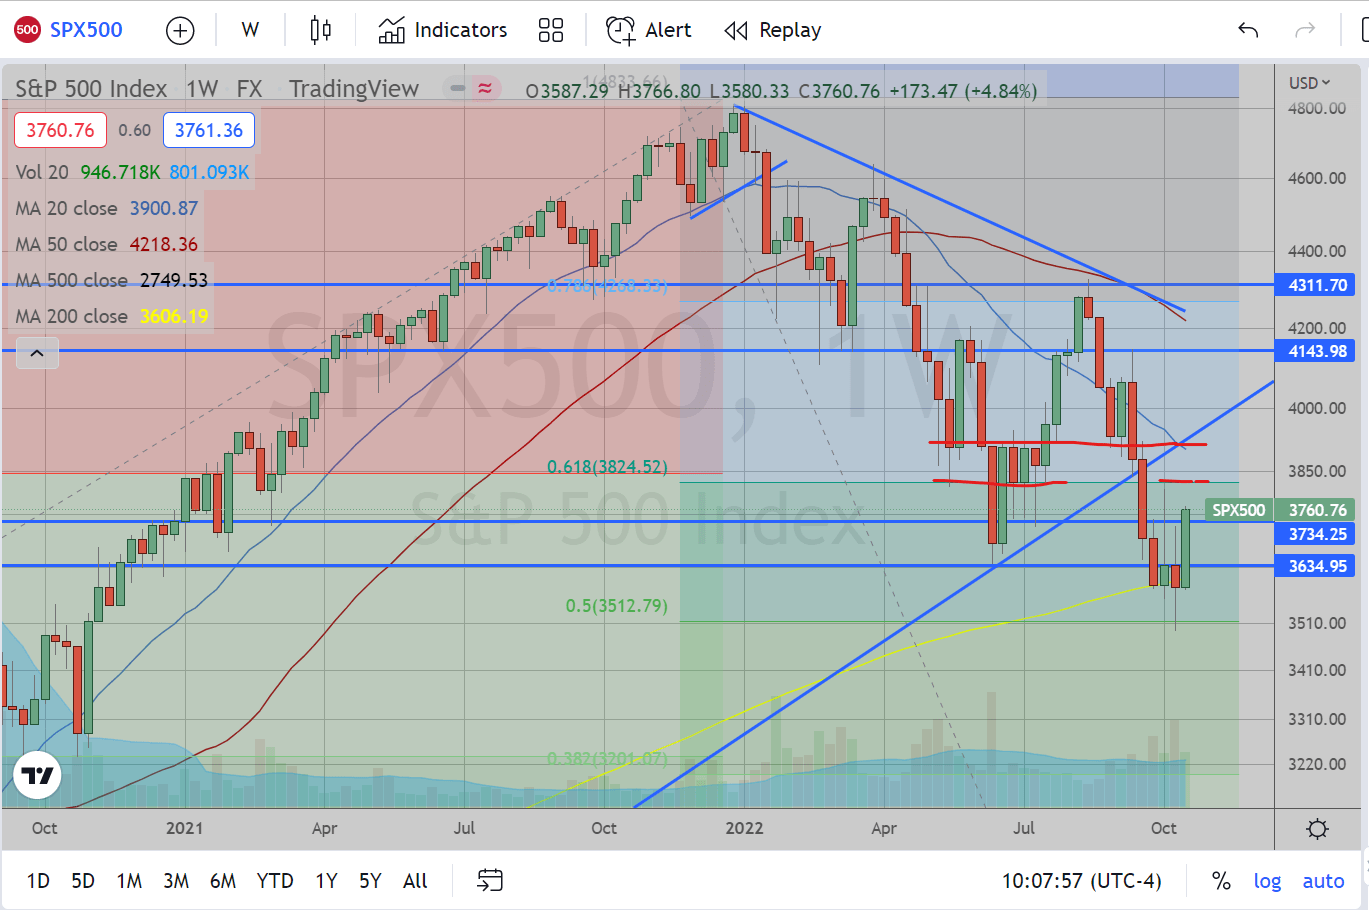Select the 4143.98 horizontal line label
Image resolution: width=1369 pixels, height=910 pixels.
[x=1315, y=351]
